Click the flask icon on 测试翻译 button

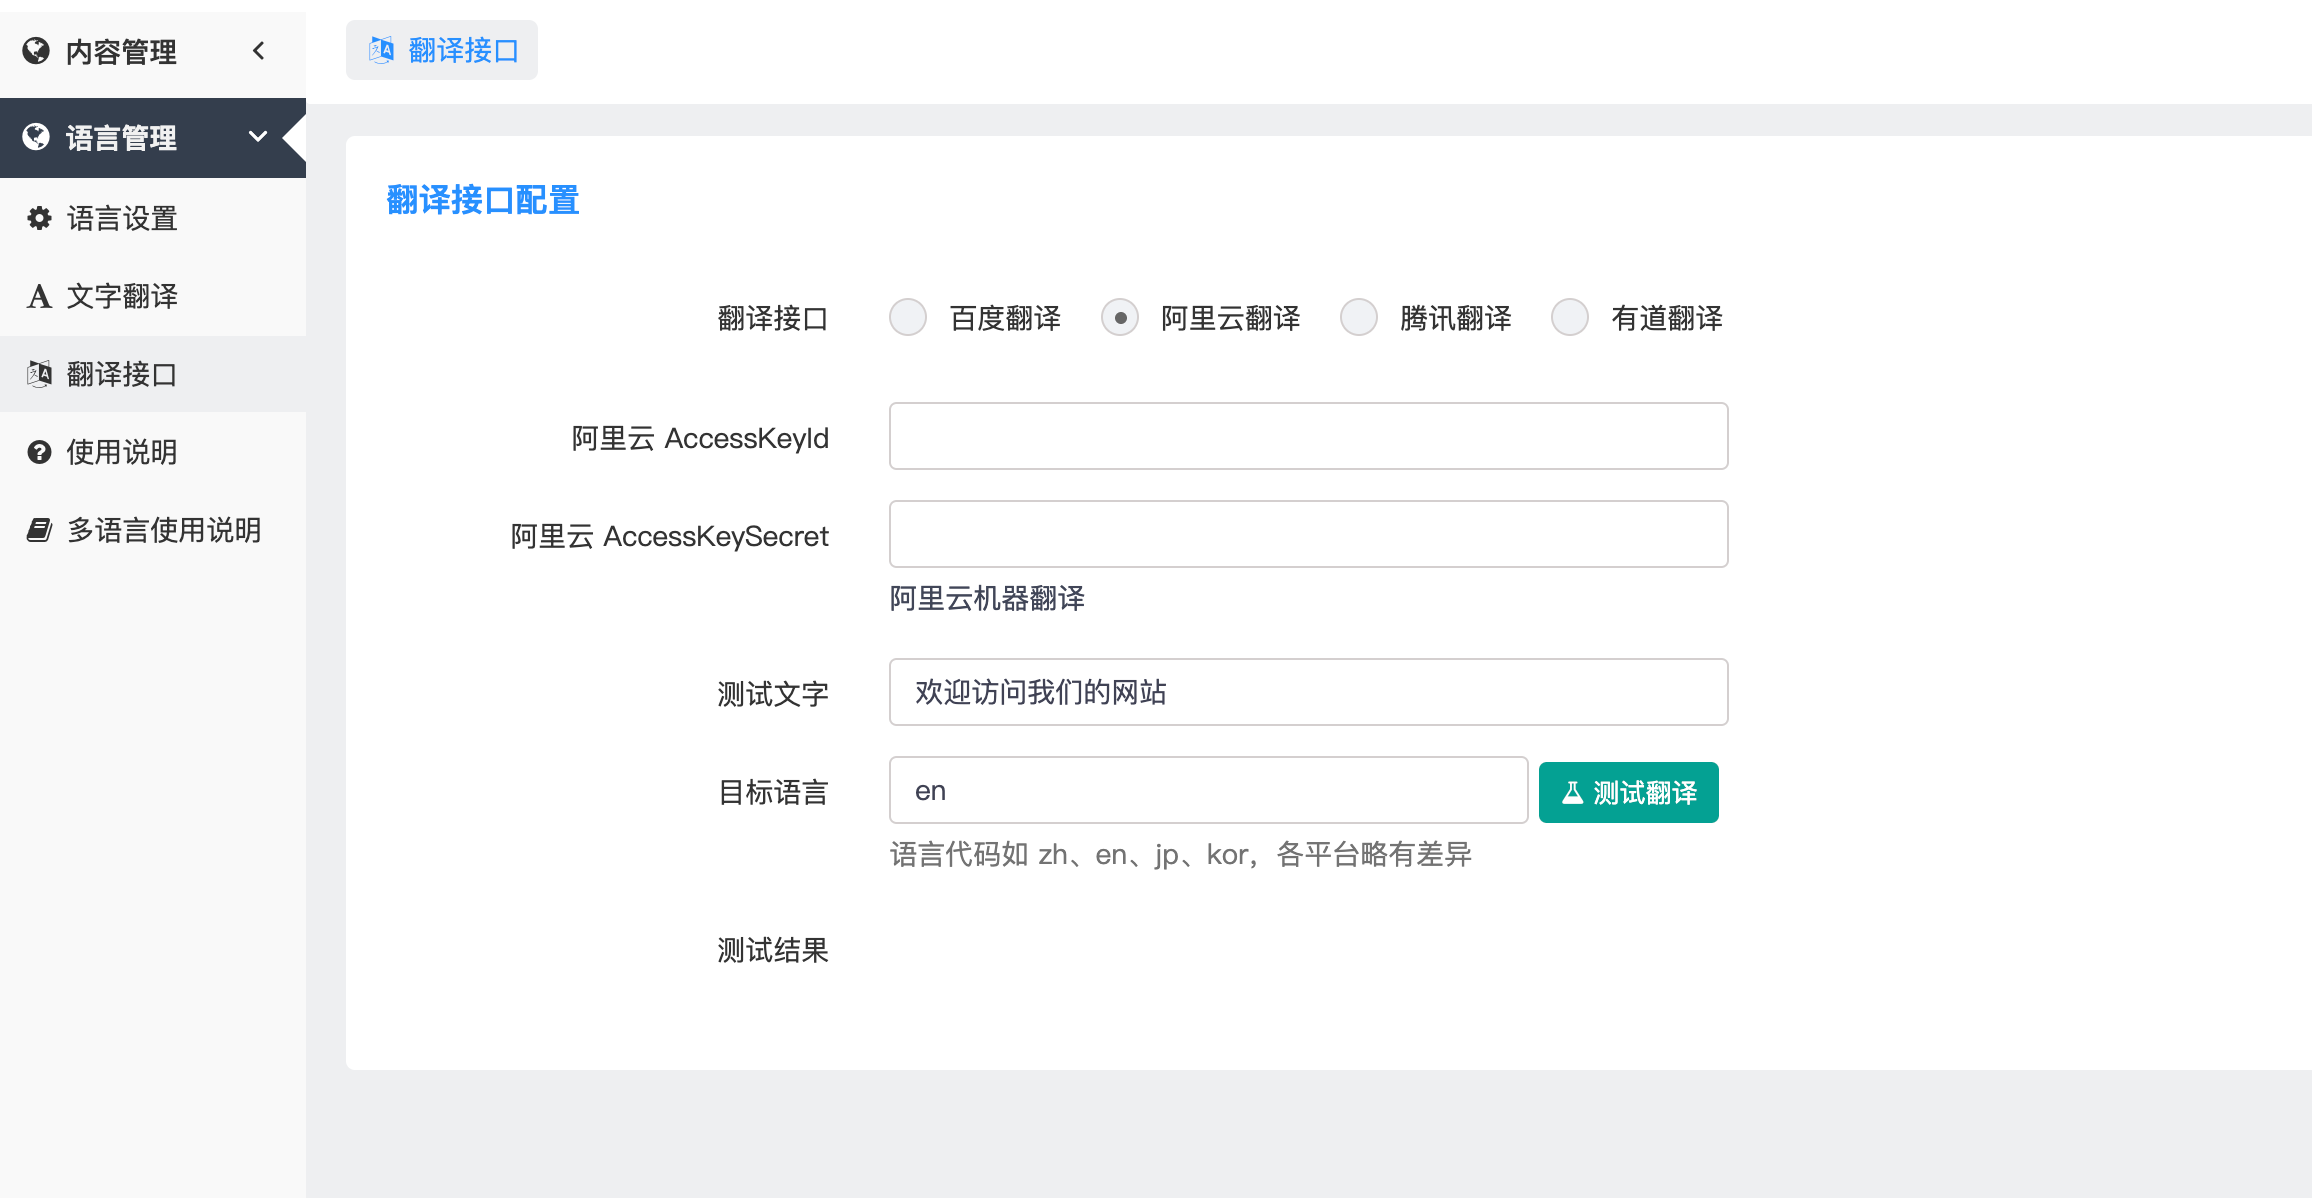(1573, 793)
